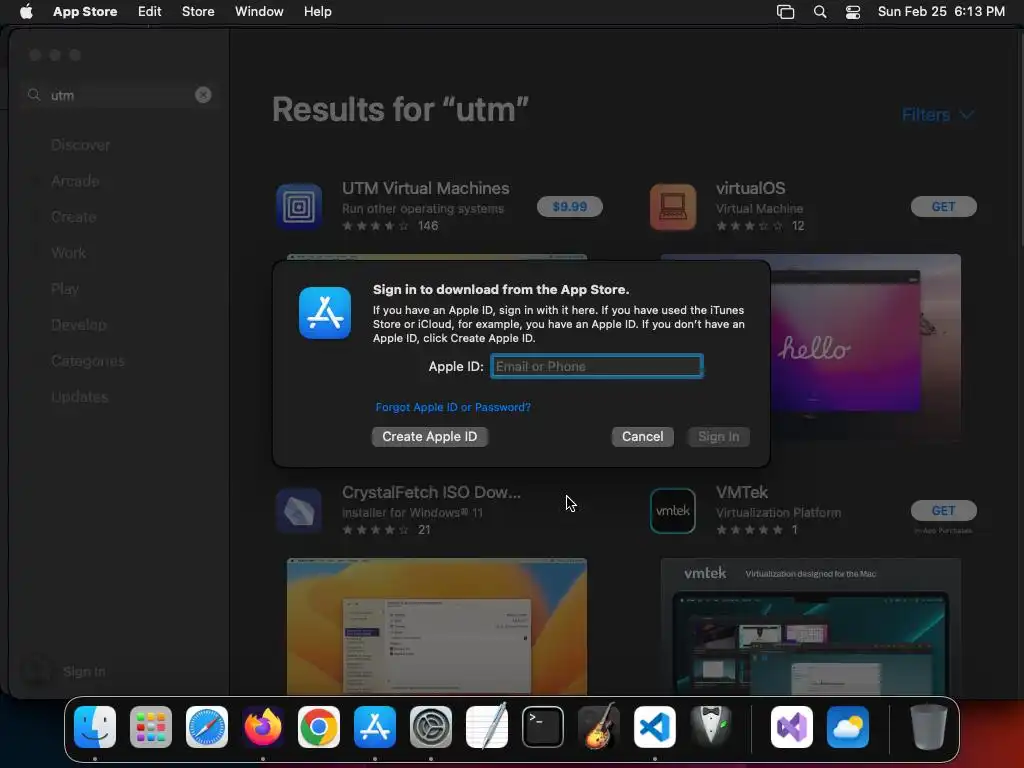The height and width of the screenshot is (768, 1024).
Task: Open the Bartender tuxedo dock icon
Action: pyautogui.click(x=711, y=727)
